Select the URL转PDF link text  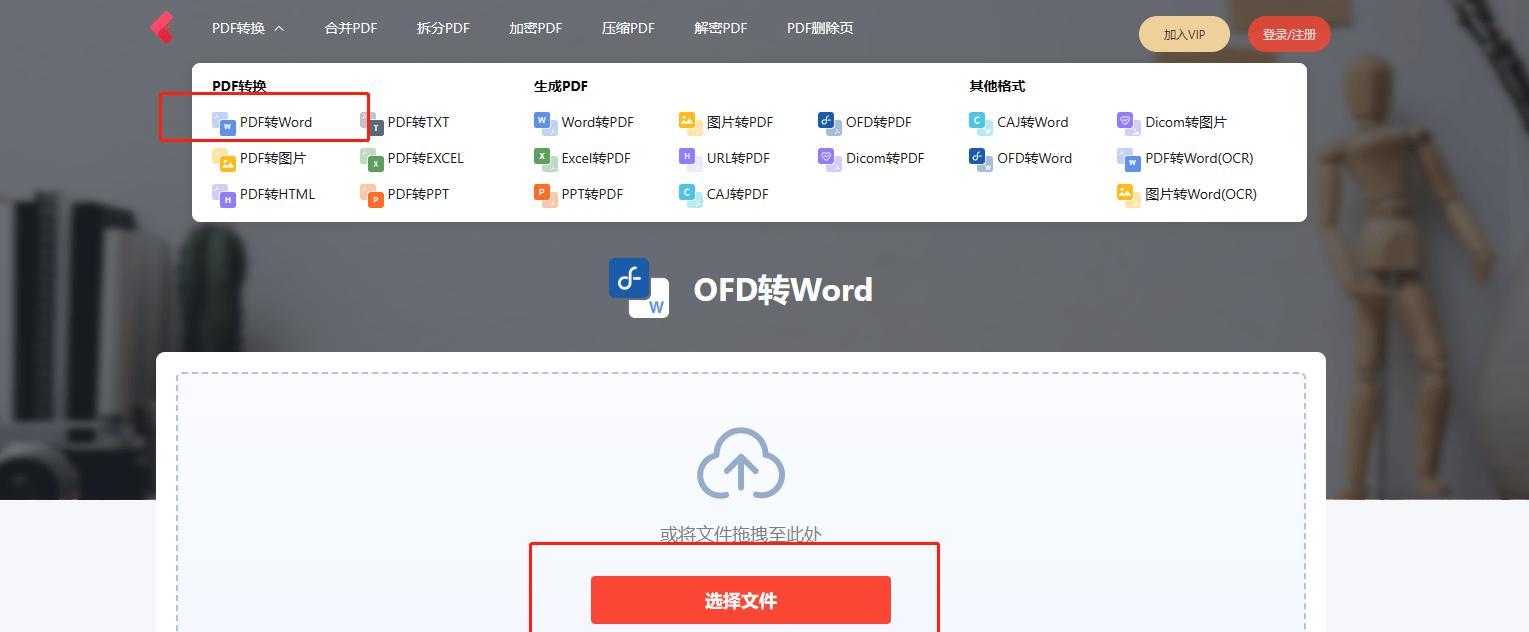pyautogui.click(x=738, y=158)
